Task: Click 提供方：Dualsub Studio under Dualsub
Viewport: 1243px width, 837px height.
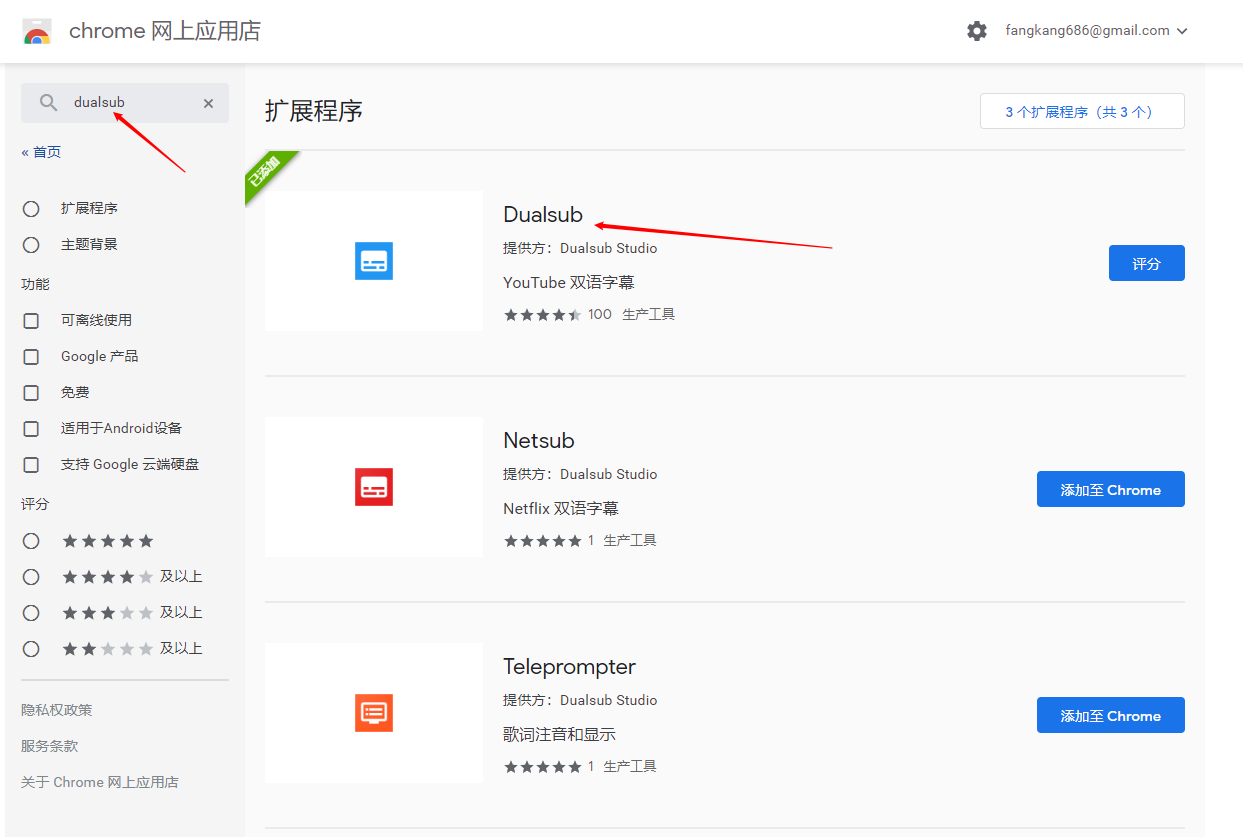Action: pos(580,248)
